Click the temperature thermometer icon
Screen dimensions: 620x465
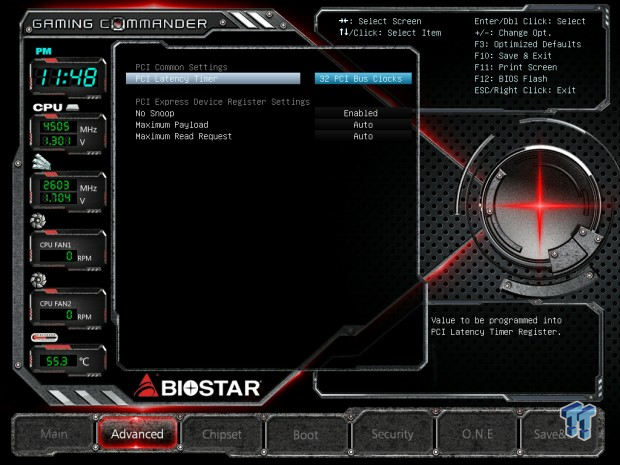click(44, 337)
